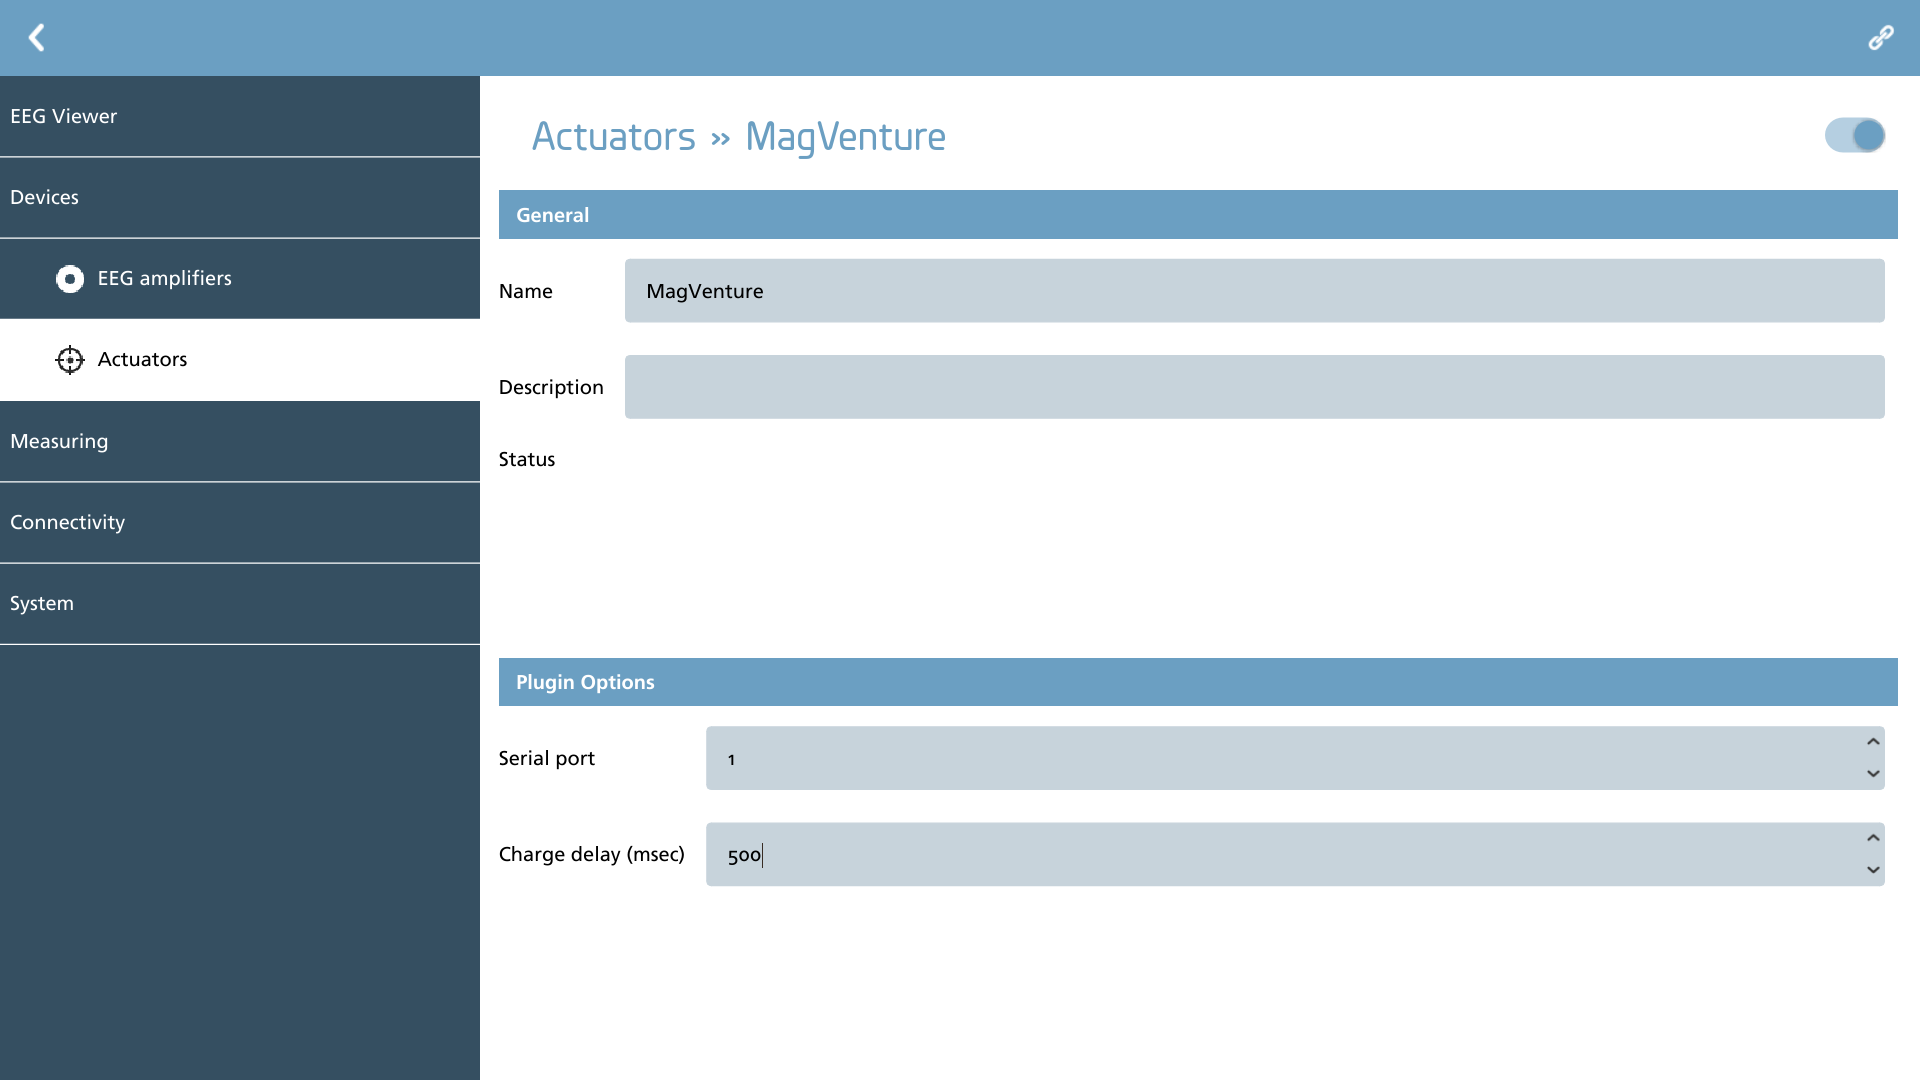
Task: Select Devices in the sidebar
Action: (x=240, y=197)
